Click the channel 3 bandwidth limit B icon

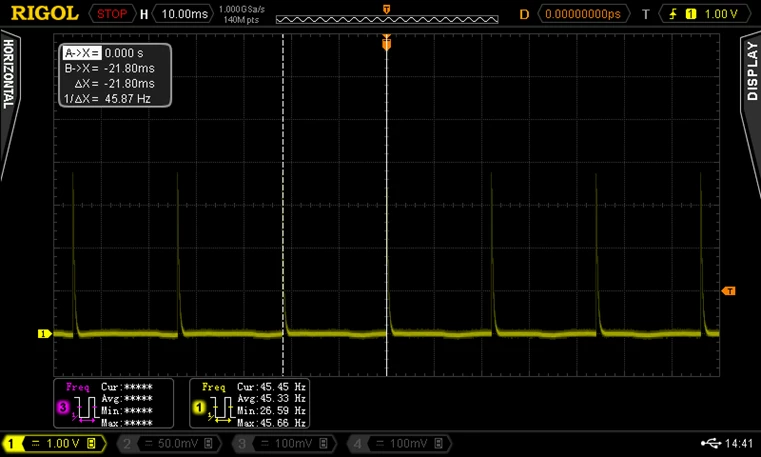pyautogui.click(x=323, y=443)
